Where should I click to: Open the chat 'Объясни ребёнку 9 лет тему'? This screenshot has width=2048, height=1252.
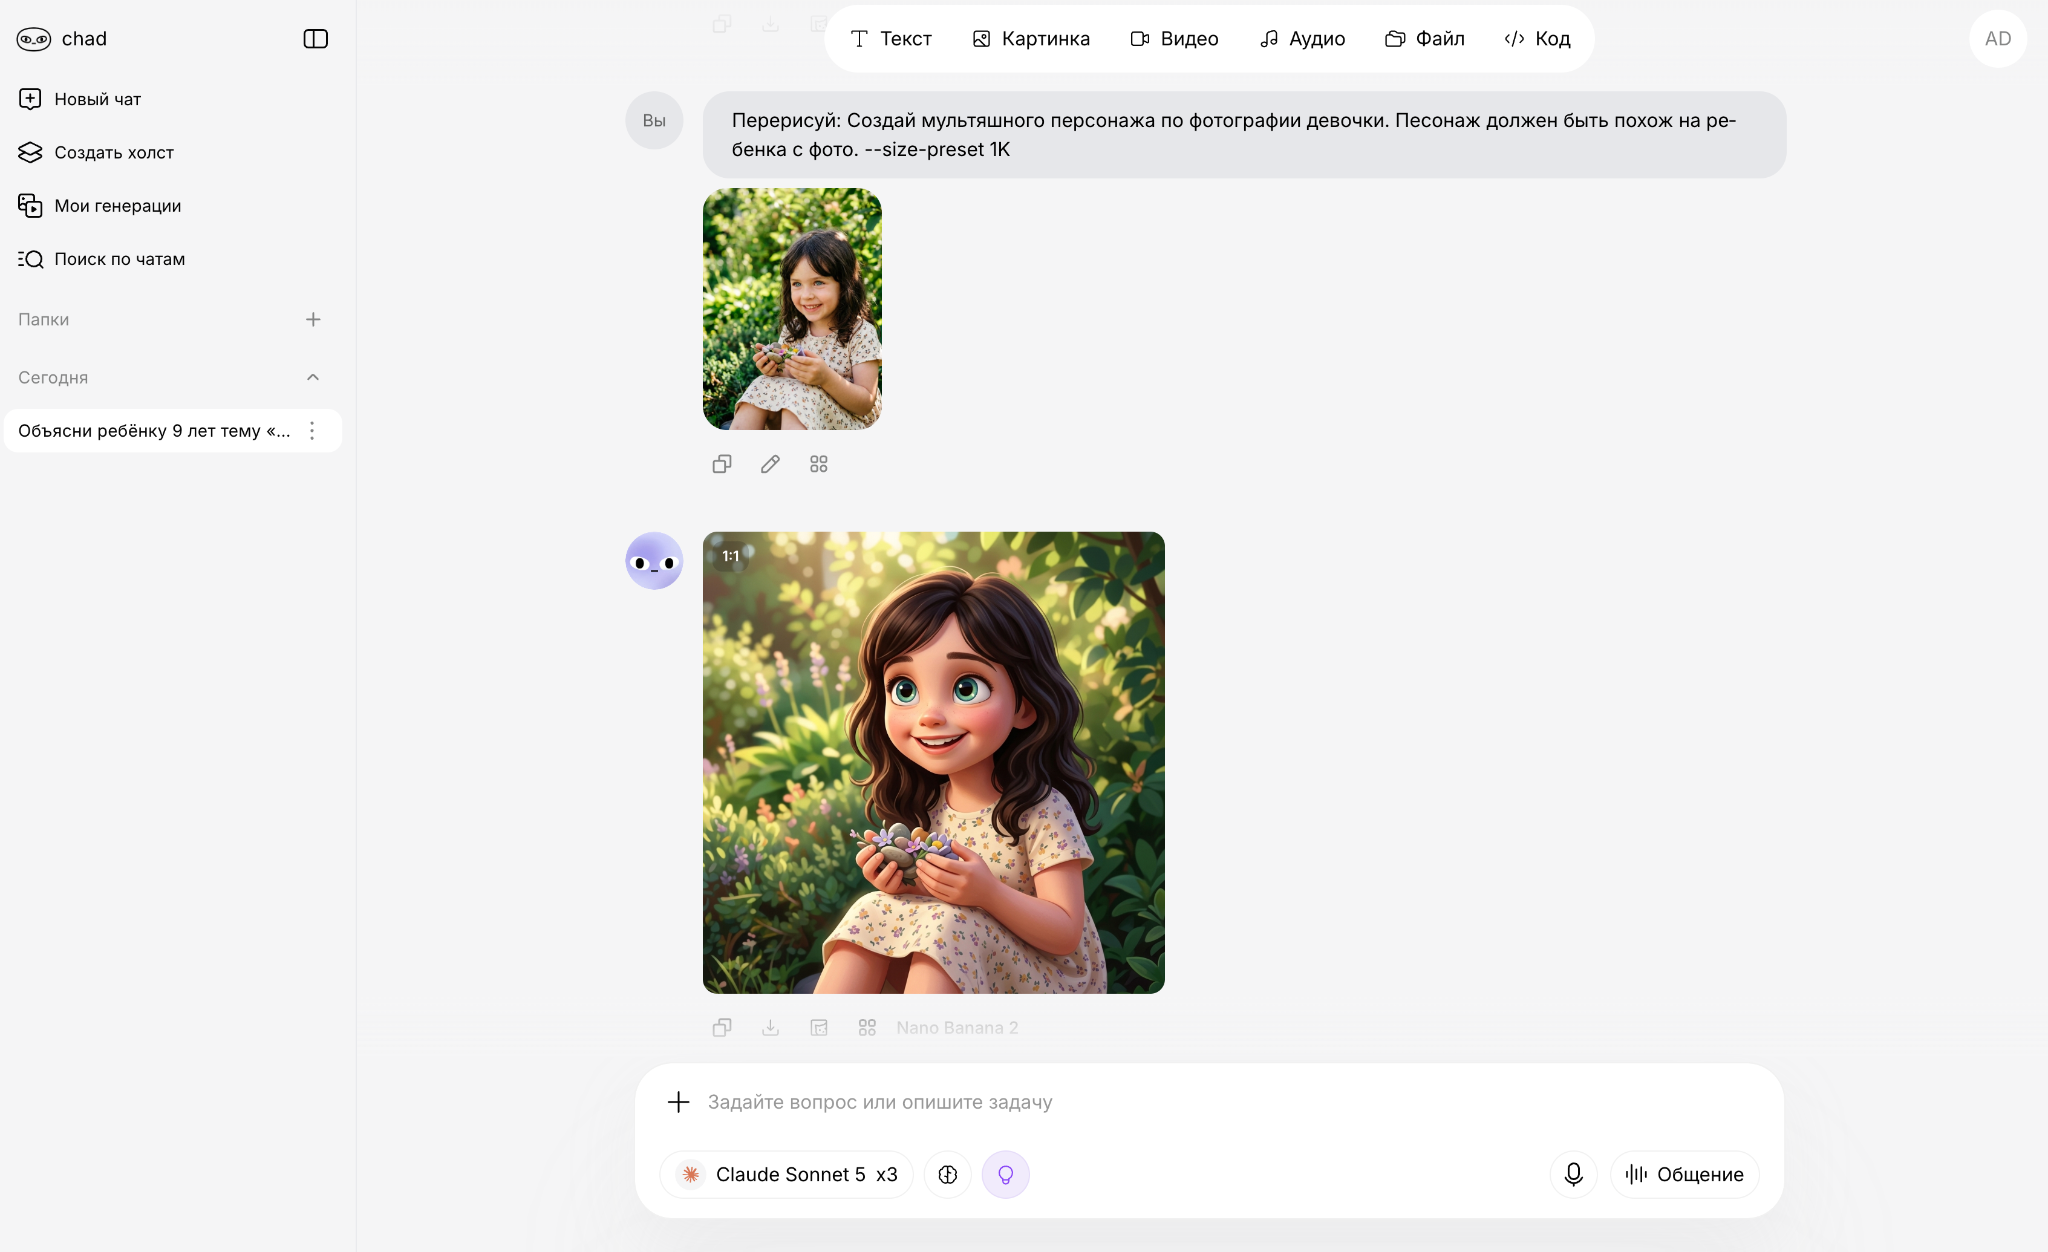154,431
